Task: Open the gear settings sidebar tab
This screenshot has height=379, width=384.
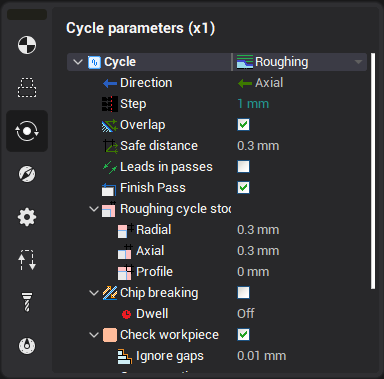Action: point(27,217)
